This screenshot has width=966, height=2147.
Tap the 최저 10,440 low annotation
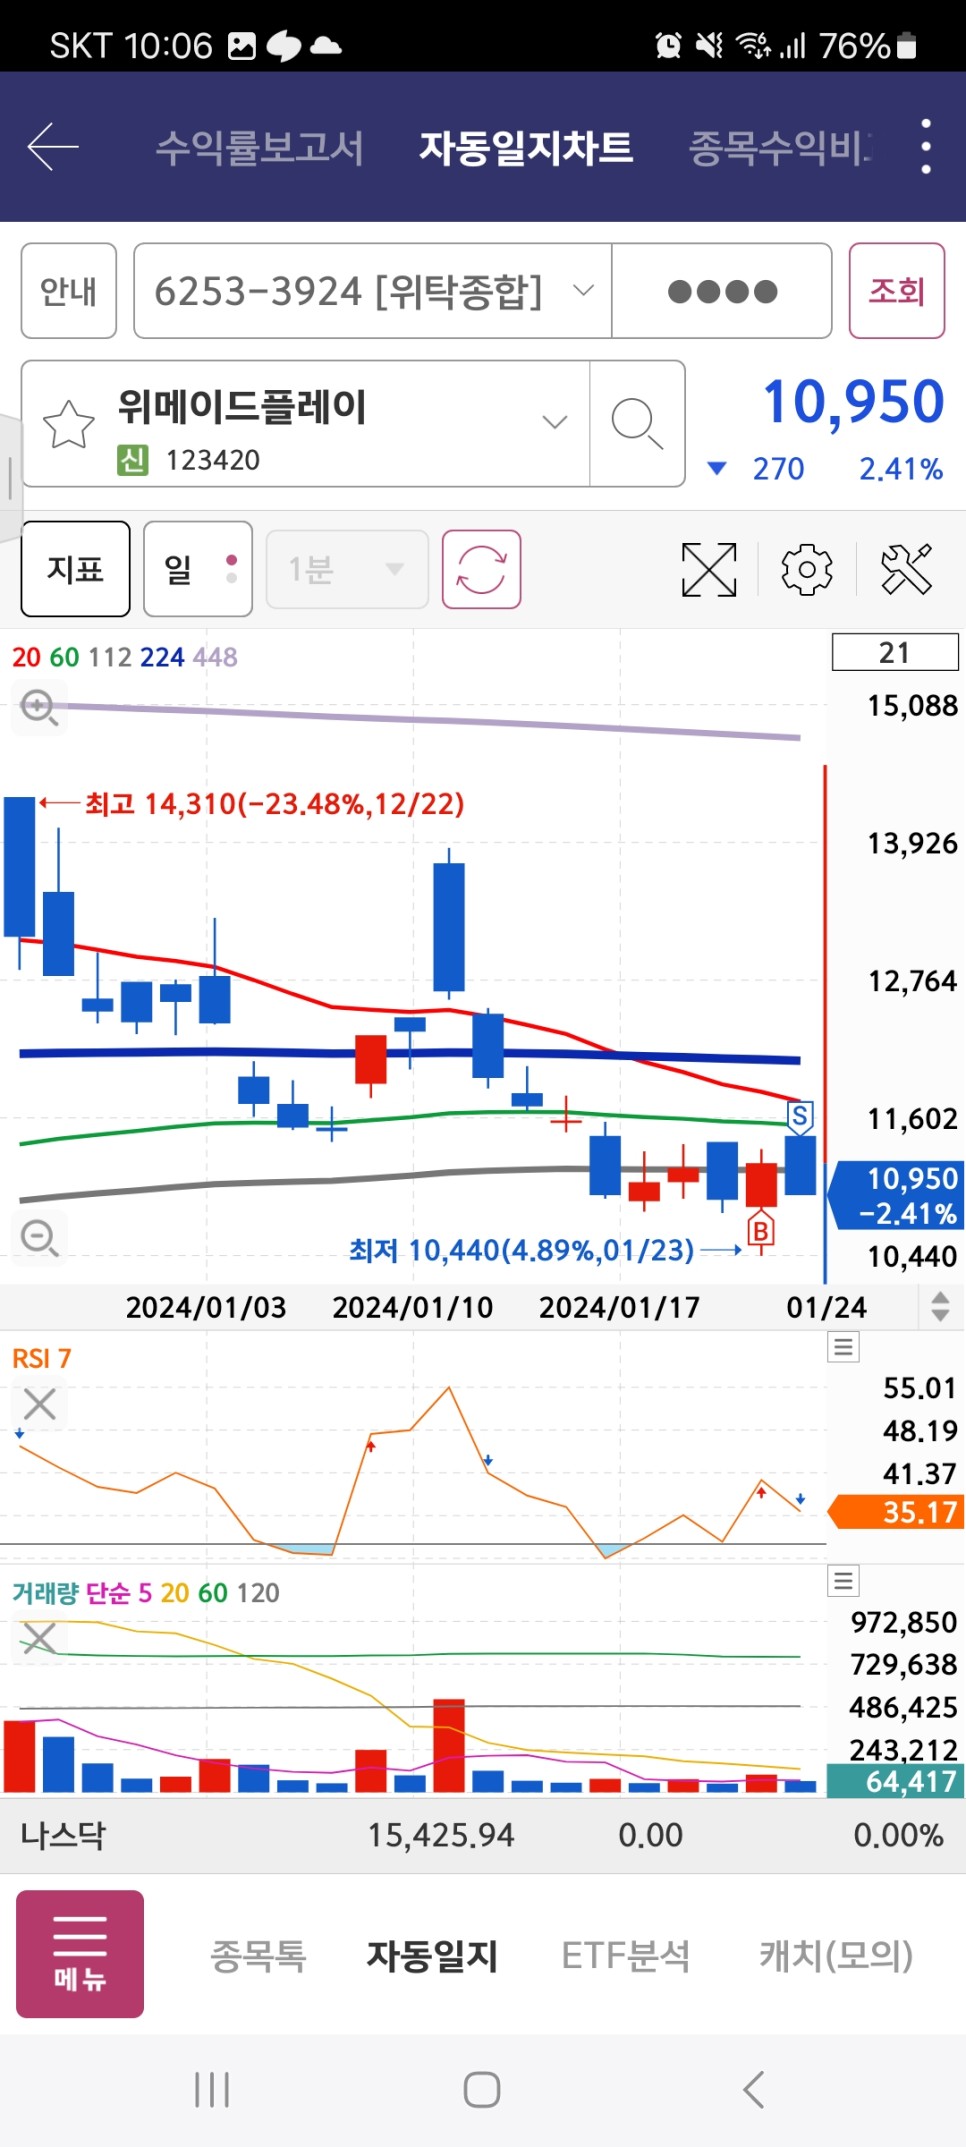click(521, 1250)
